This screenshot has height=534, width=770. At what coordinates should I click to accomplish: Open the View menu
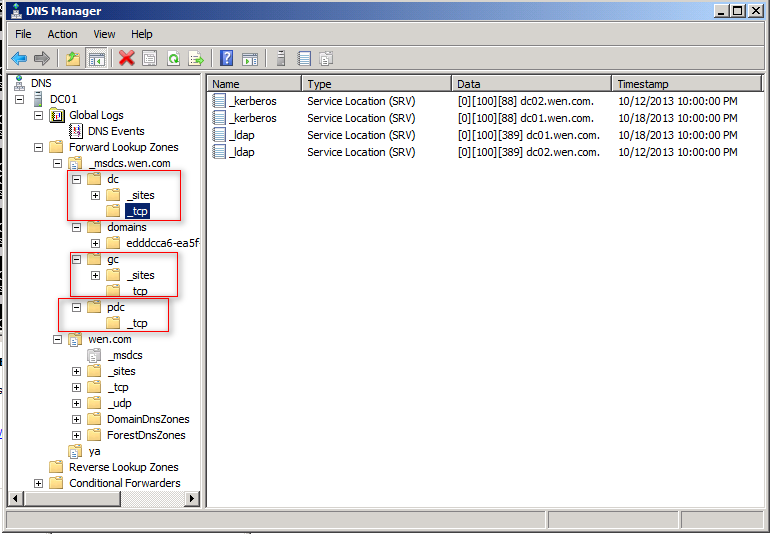click(x=104, y=34)
